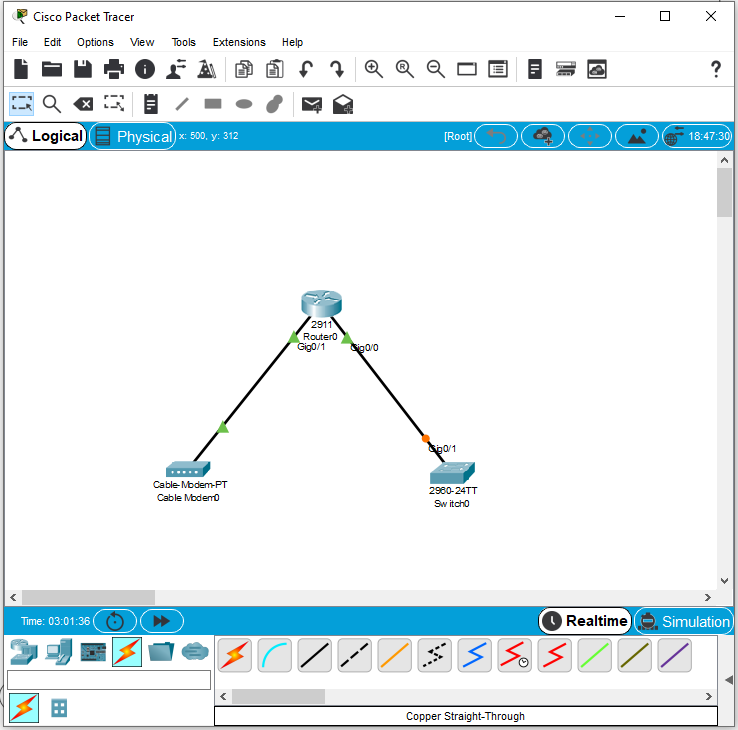The height and width of the screenshot is (730, 738).
Task: Open the drawing palette rectangle icon
Action: [x=467, y=69]
